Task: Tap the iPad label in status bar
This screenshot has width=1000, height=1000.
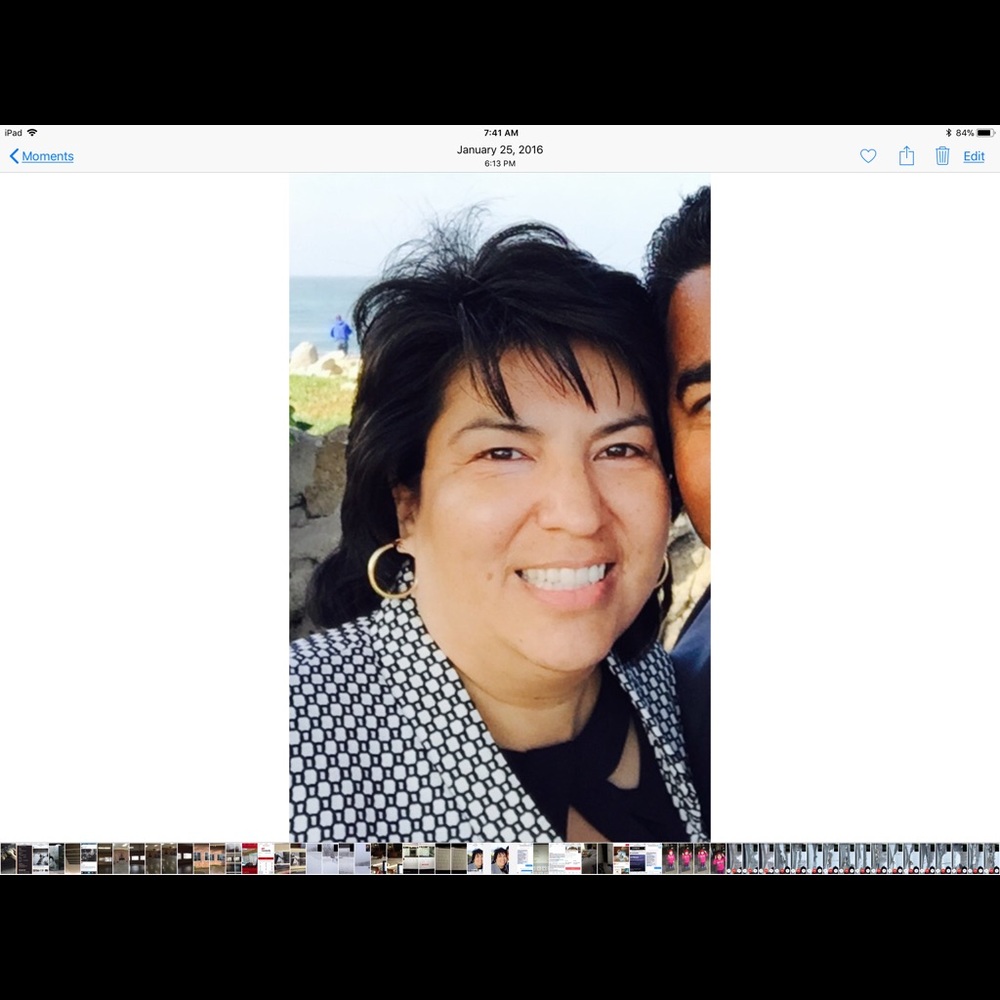Action: coord(13,133)
